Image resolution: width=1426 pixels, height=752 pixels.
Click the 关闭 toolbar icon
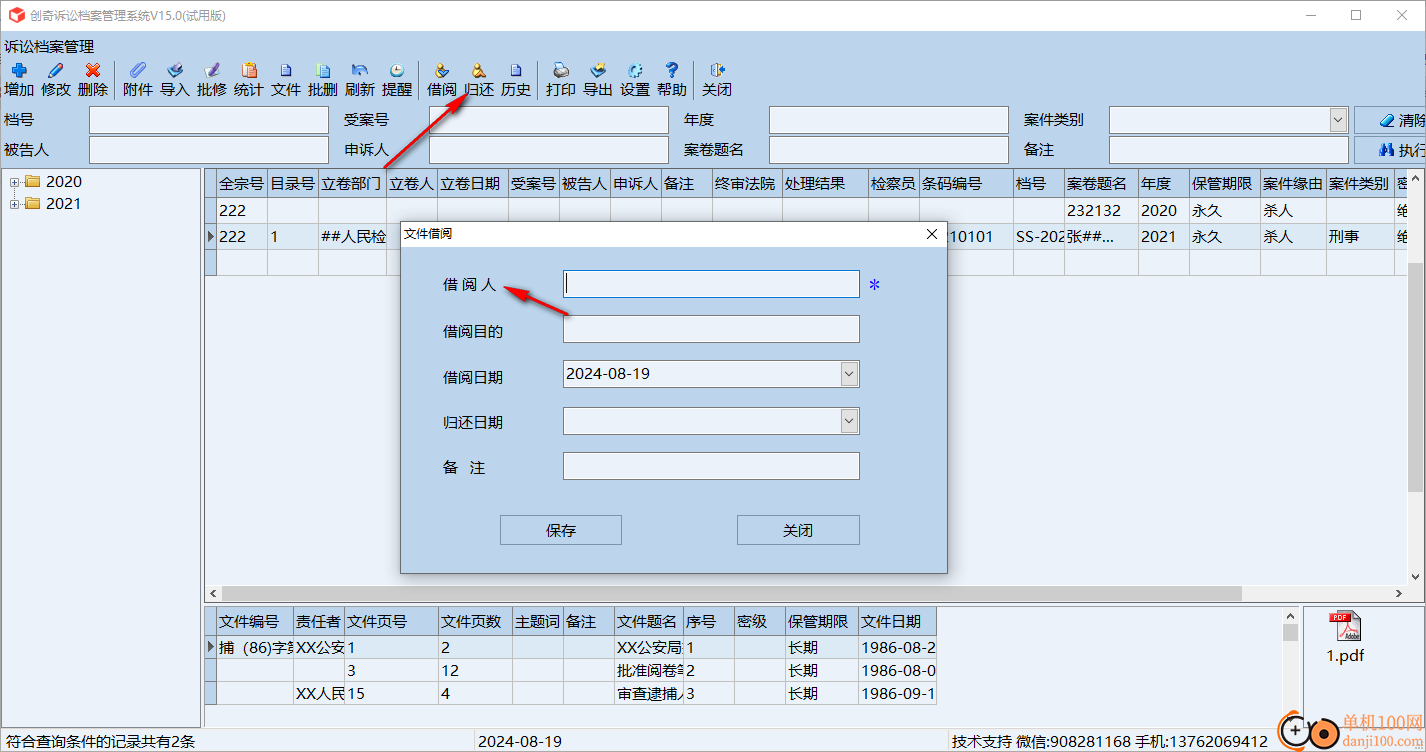tap(717, 79)
